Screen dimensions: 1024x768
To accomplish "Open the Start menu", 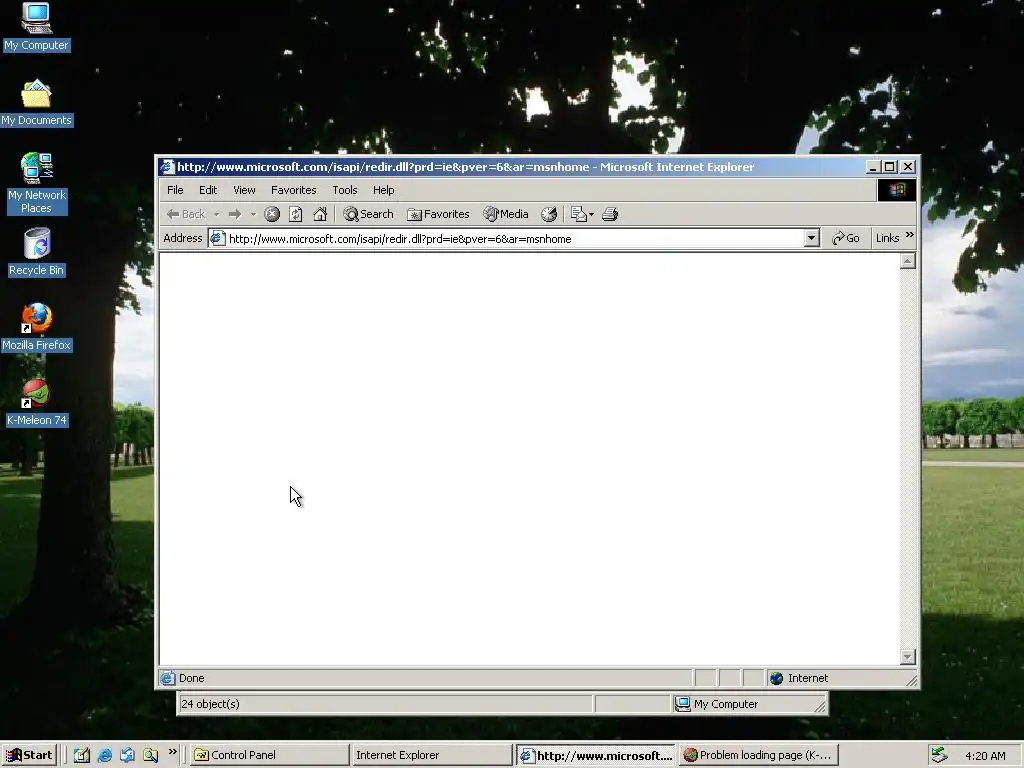I will point(30,755).
